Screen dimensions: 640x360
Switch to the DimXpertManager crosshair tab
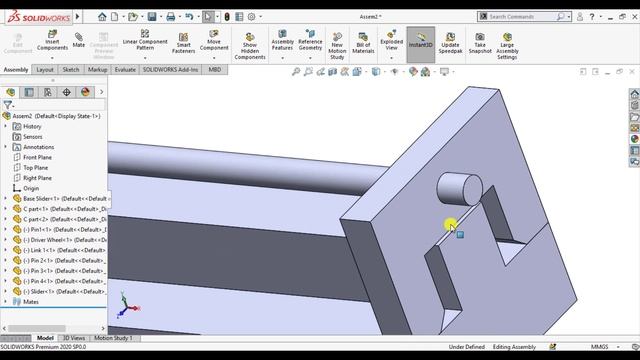[67, 92]
